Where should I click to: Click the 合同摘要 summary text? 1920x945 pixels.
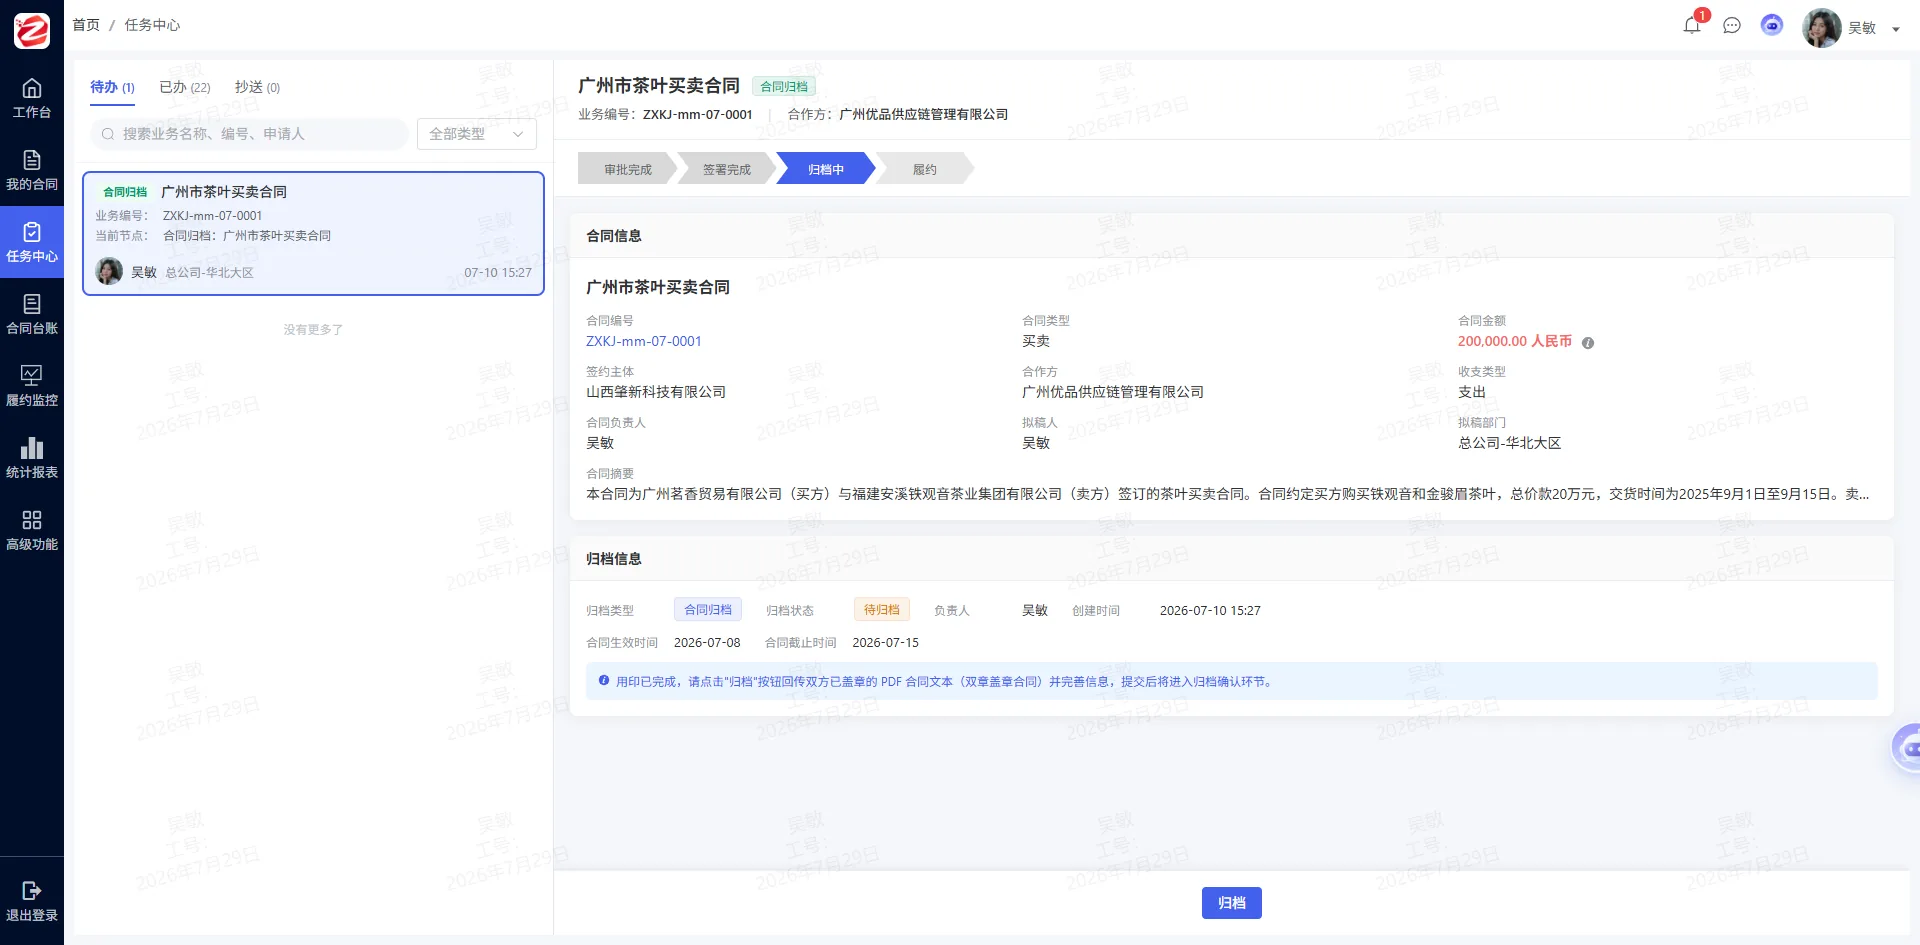click(x=1227, y=494)
